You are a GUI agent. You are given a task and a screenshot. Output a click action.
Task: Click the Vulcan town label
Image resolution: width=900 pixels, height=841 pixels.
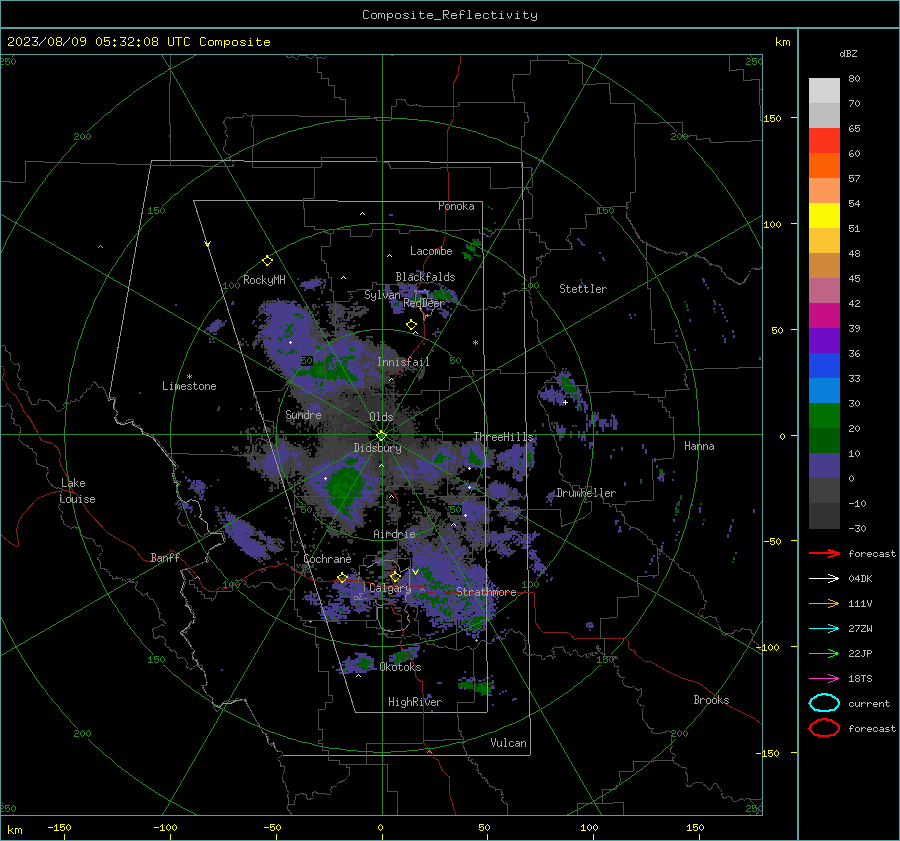tap(508, 743)
